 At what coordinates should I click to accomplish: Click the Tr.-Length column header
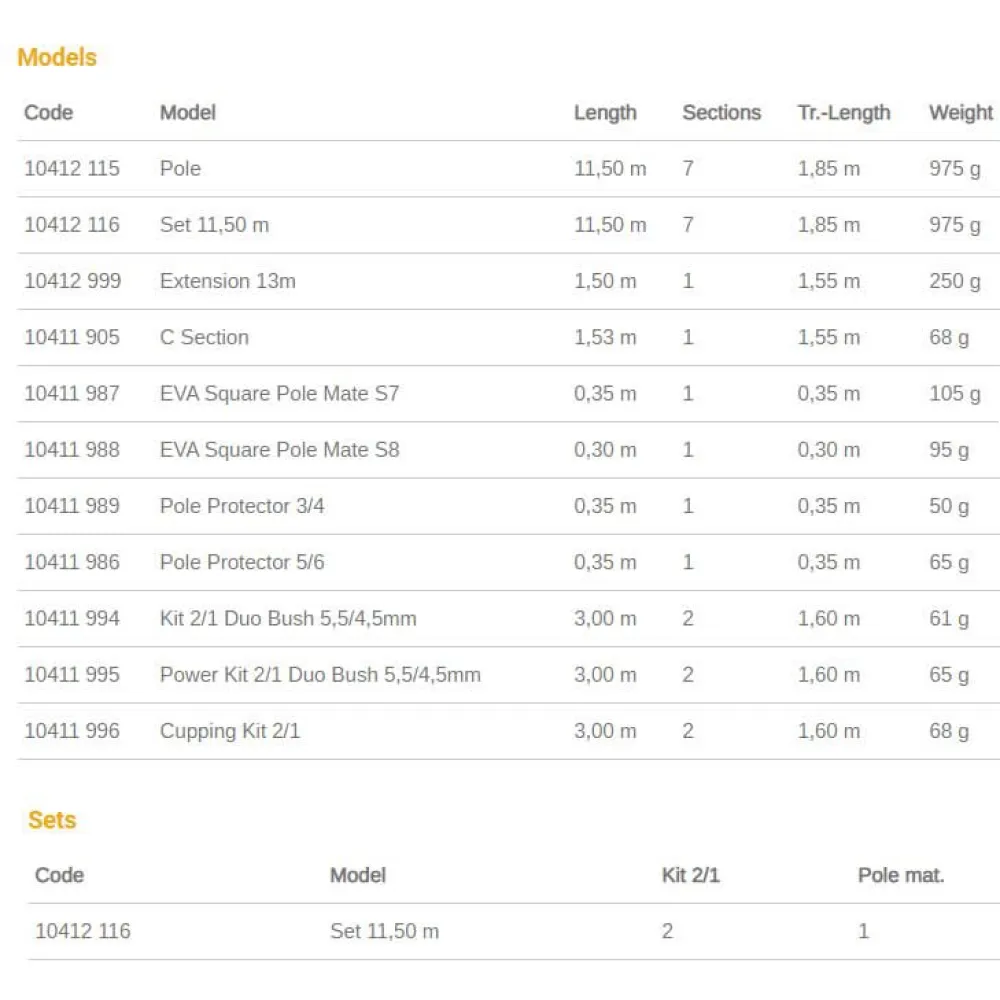coord(843,112)
